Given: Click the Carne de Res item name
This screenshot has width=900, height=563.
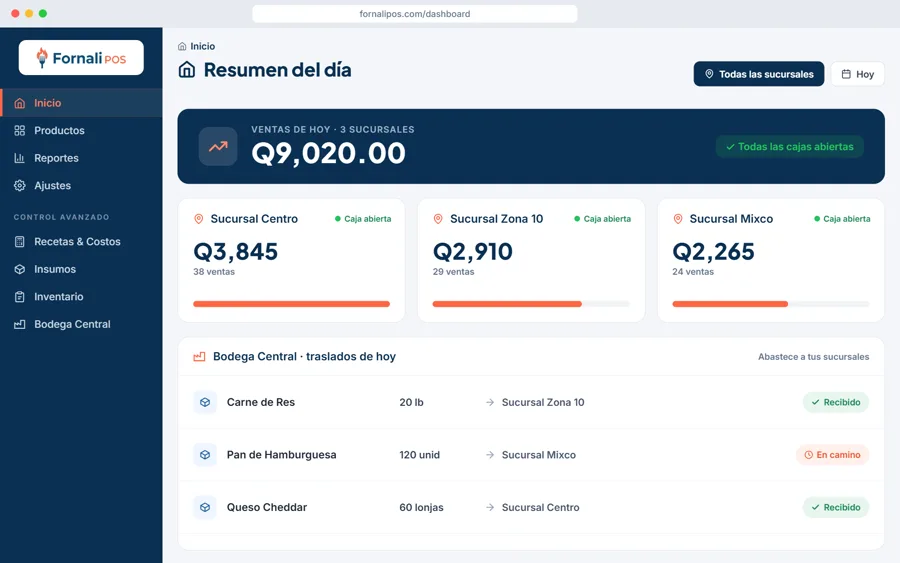Looking at the screenshot, I should [x=261, y=403].
